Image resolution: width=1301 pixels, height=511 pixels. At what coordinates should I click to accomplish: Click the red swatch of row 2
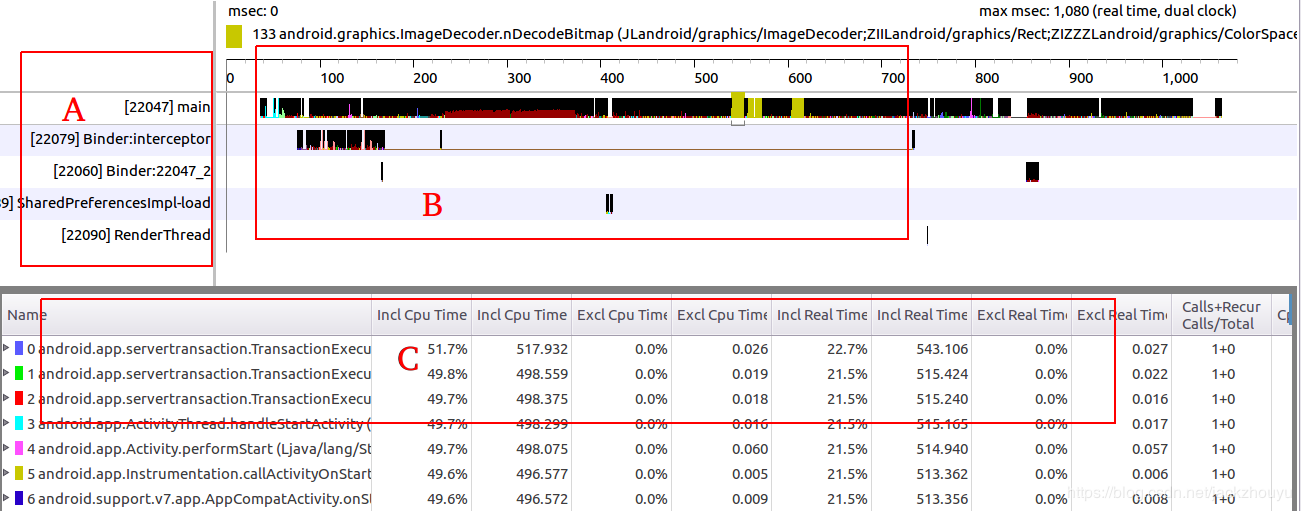tap(19, 399)
